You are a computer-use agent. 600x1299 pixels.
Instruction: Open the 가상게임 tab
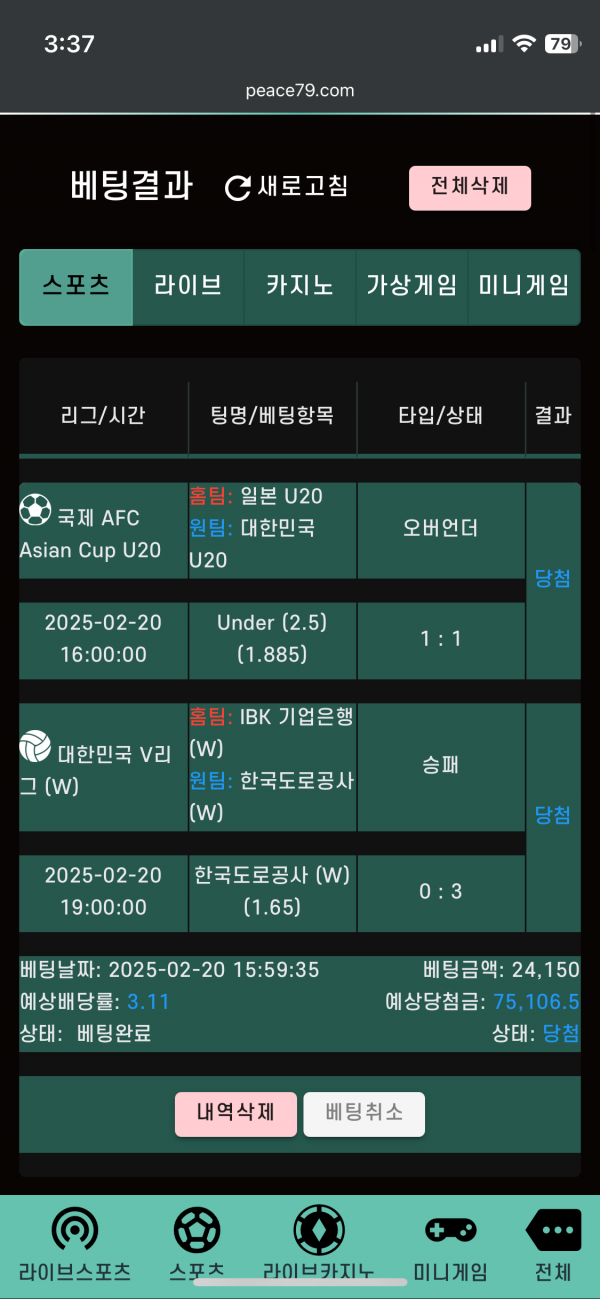click(412, 287)
